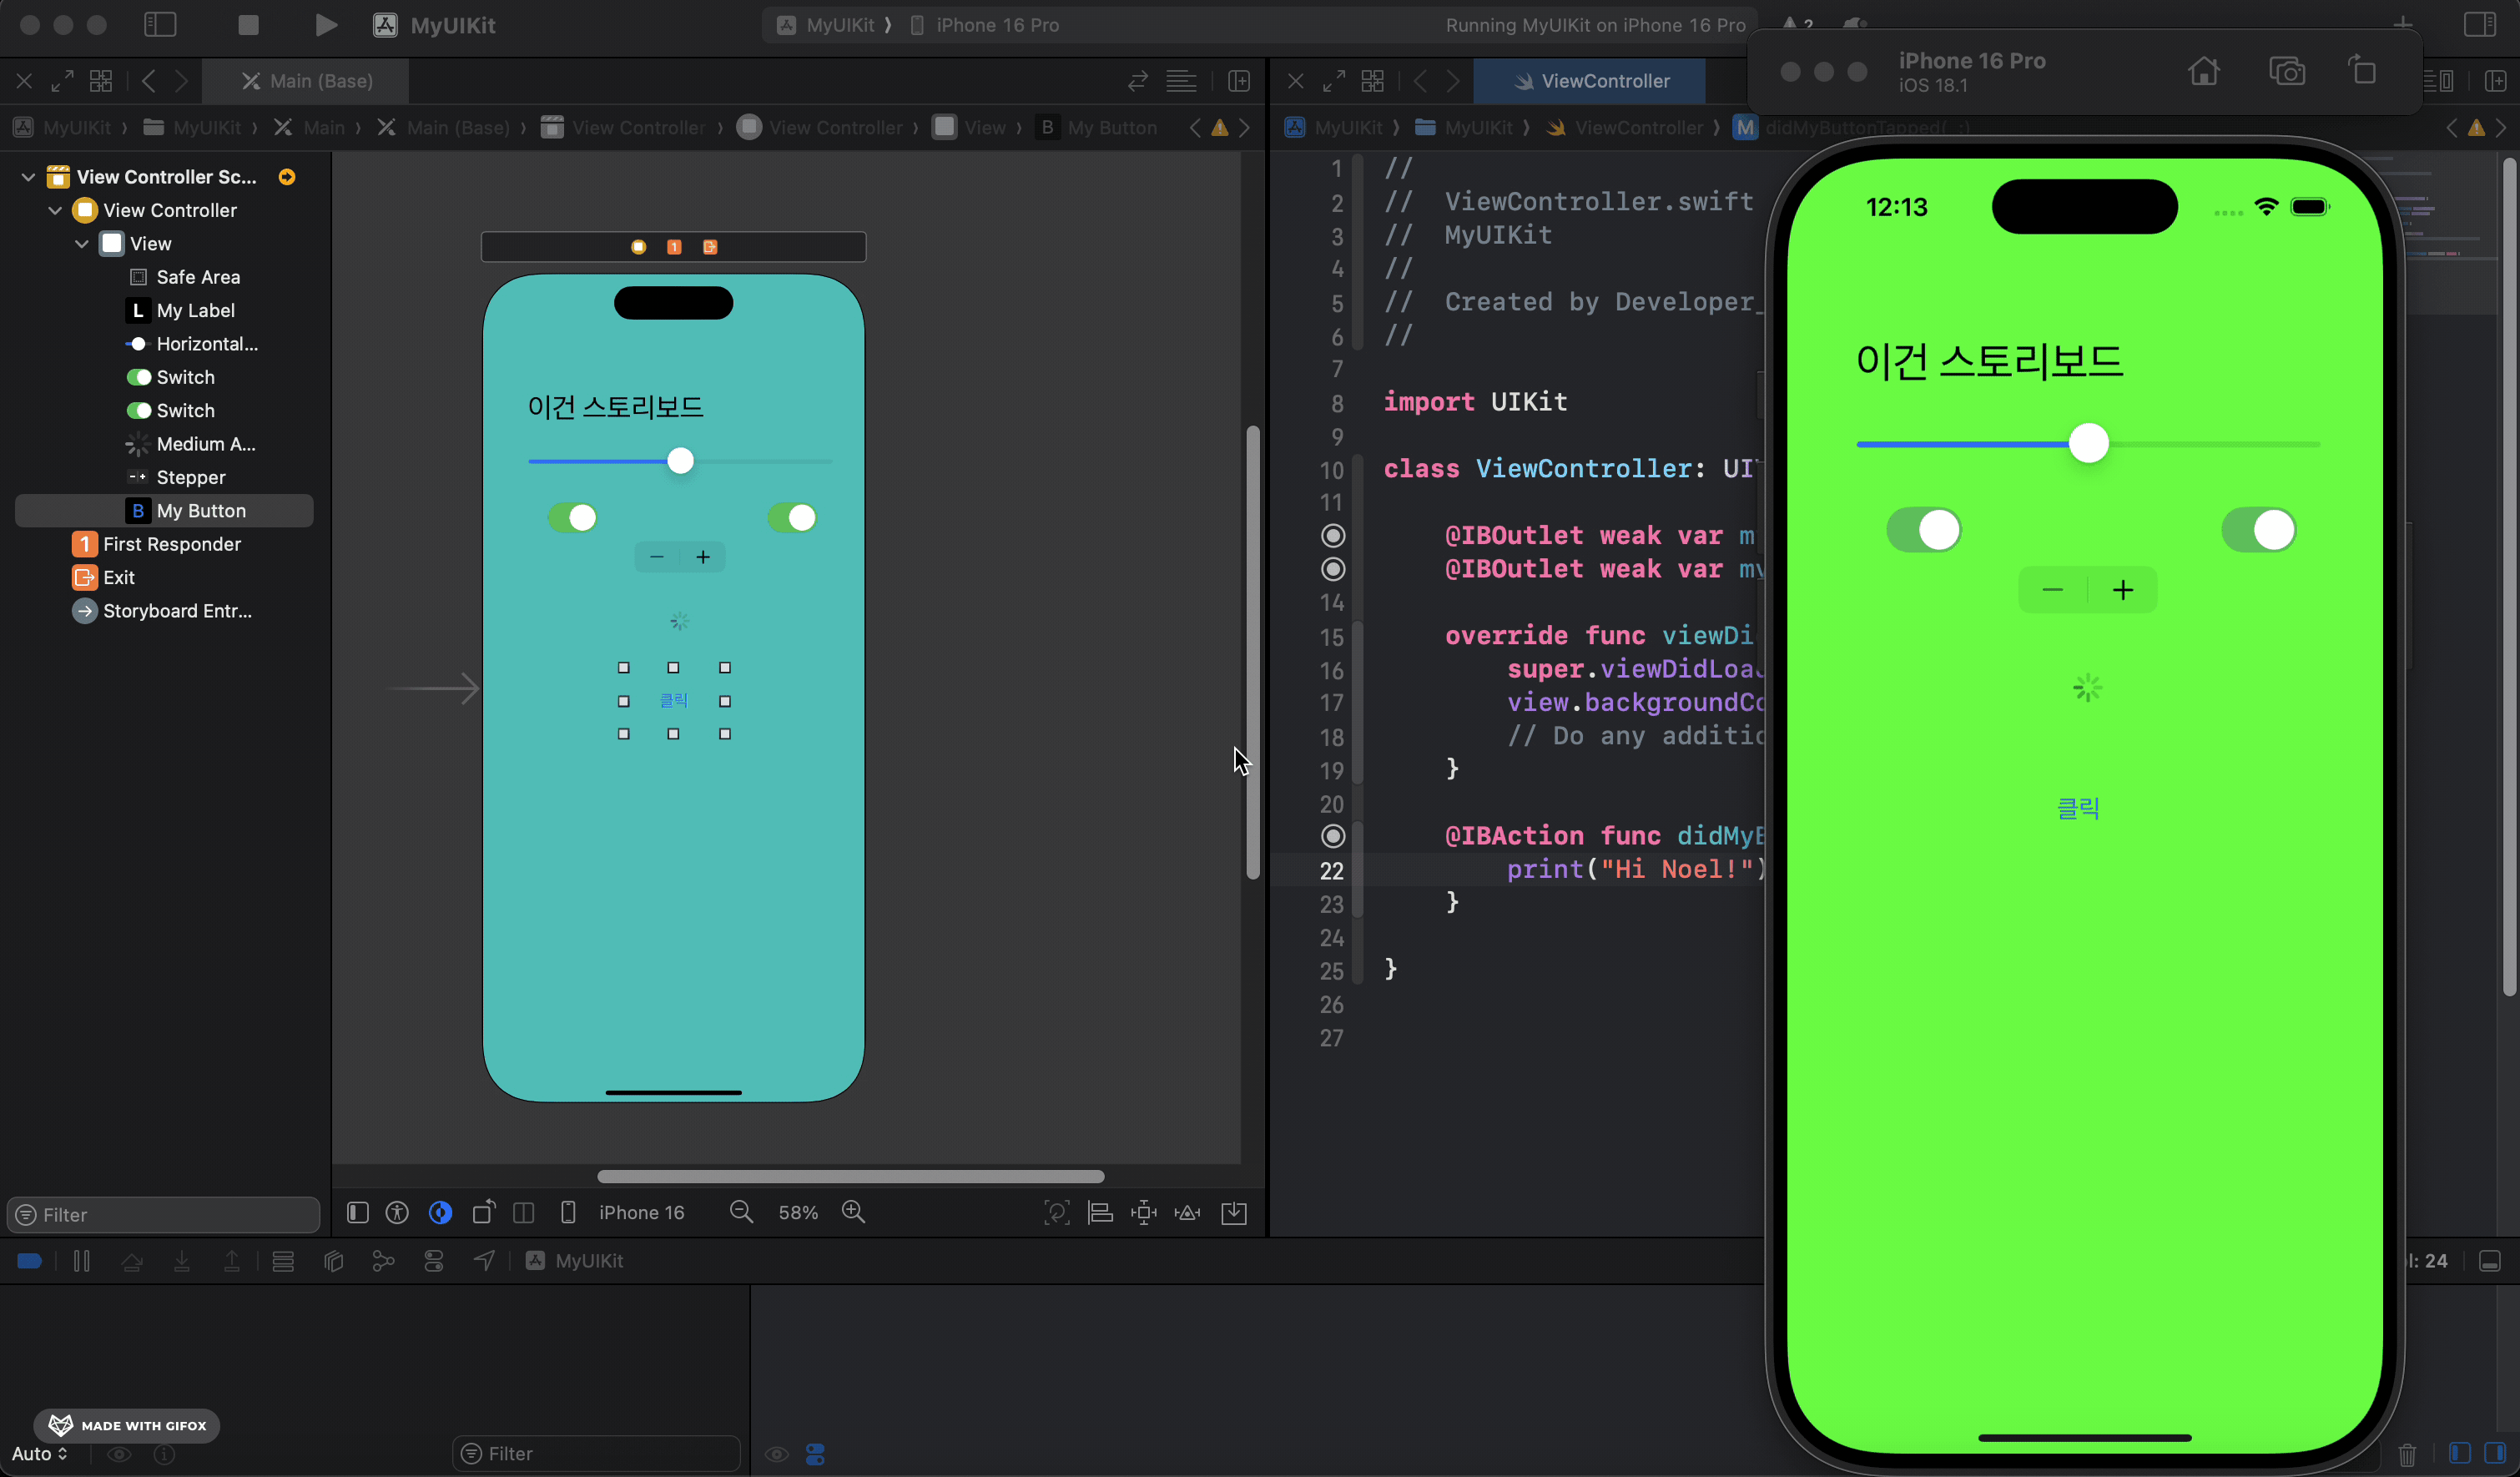2520x1477 pixels.
Task: Tap the 클릭 button in the simulator
Action: pos(2077,808)
